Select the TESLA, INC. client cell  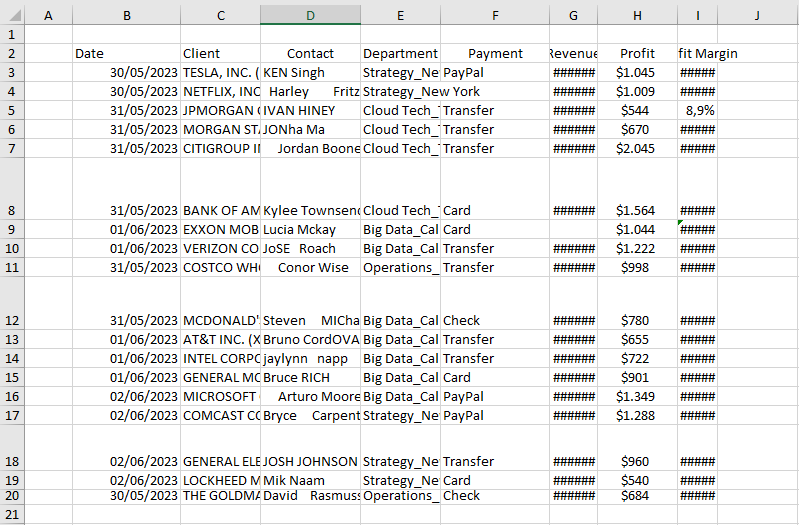coord(220,72)
